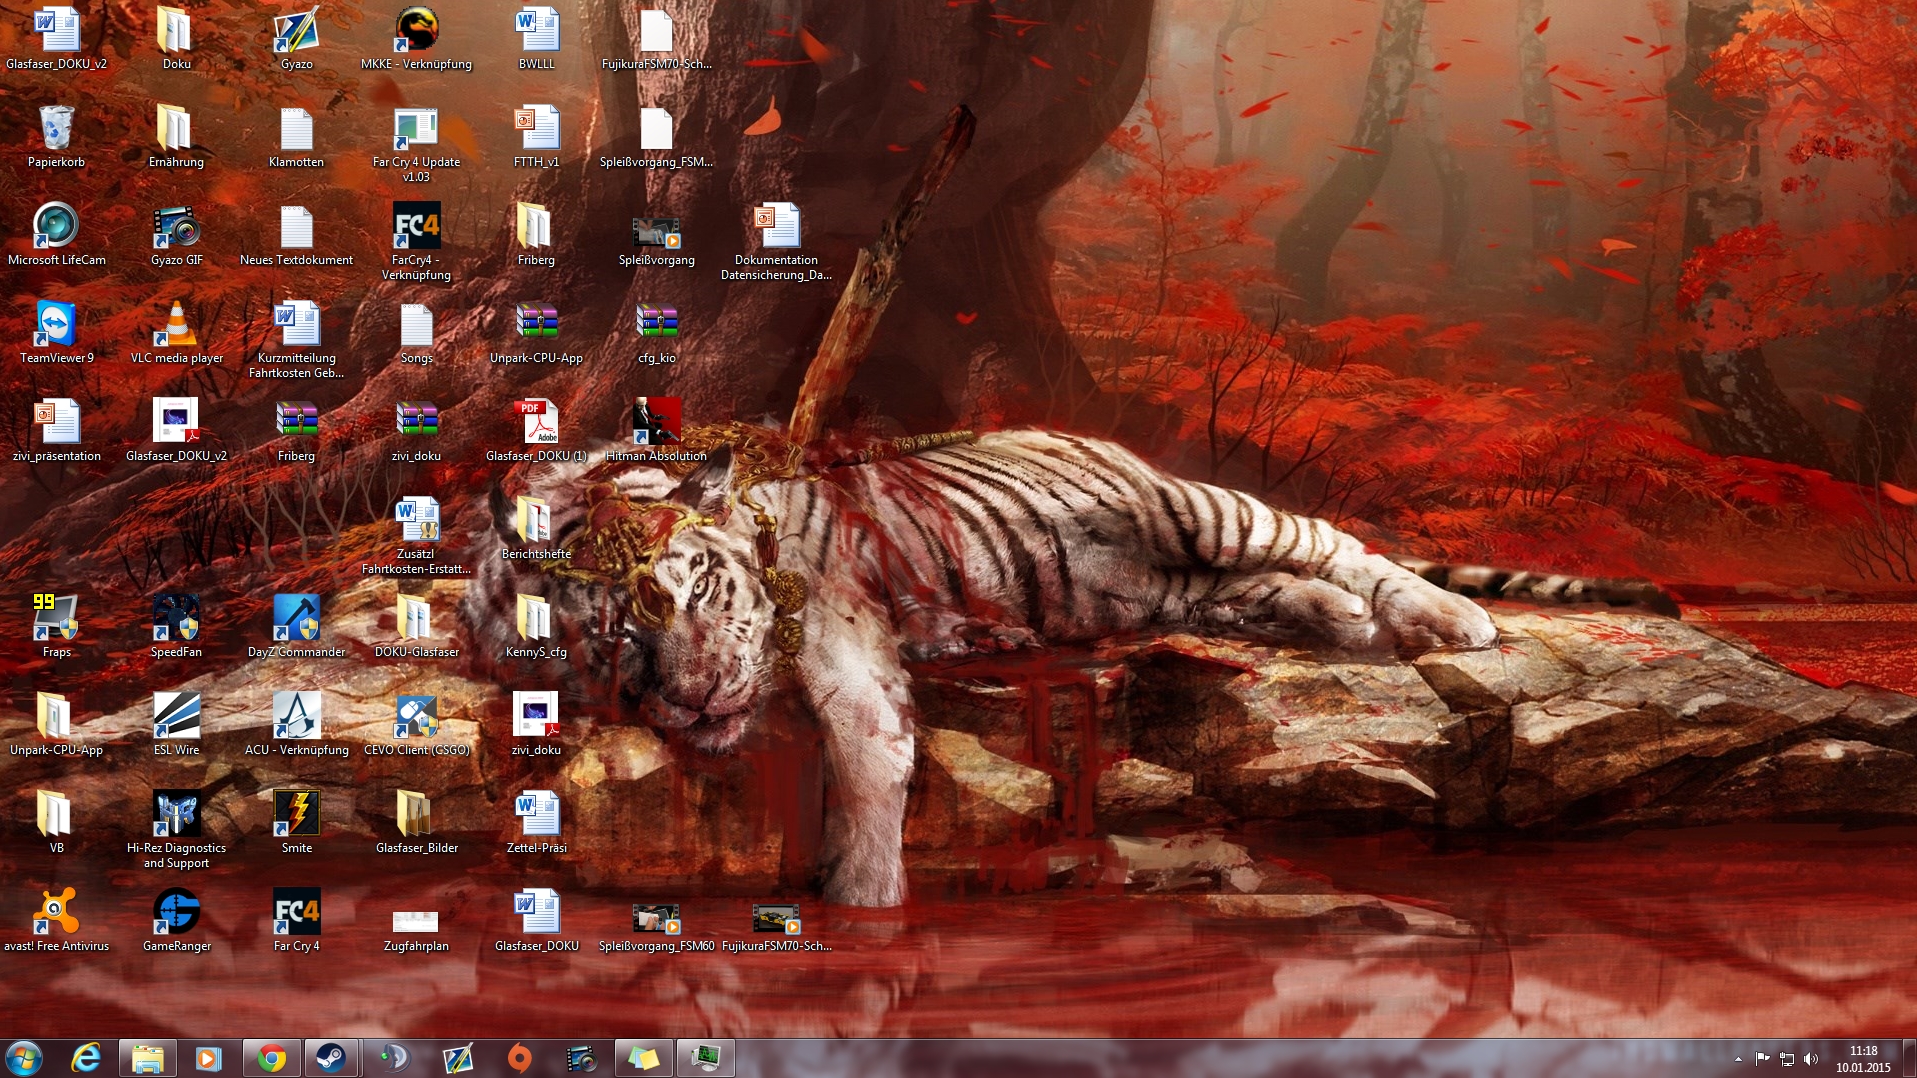Select the Ernährung folder
The image size is (1917, 1078).
pyautogui.click(x=176, y=135)
